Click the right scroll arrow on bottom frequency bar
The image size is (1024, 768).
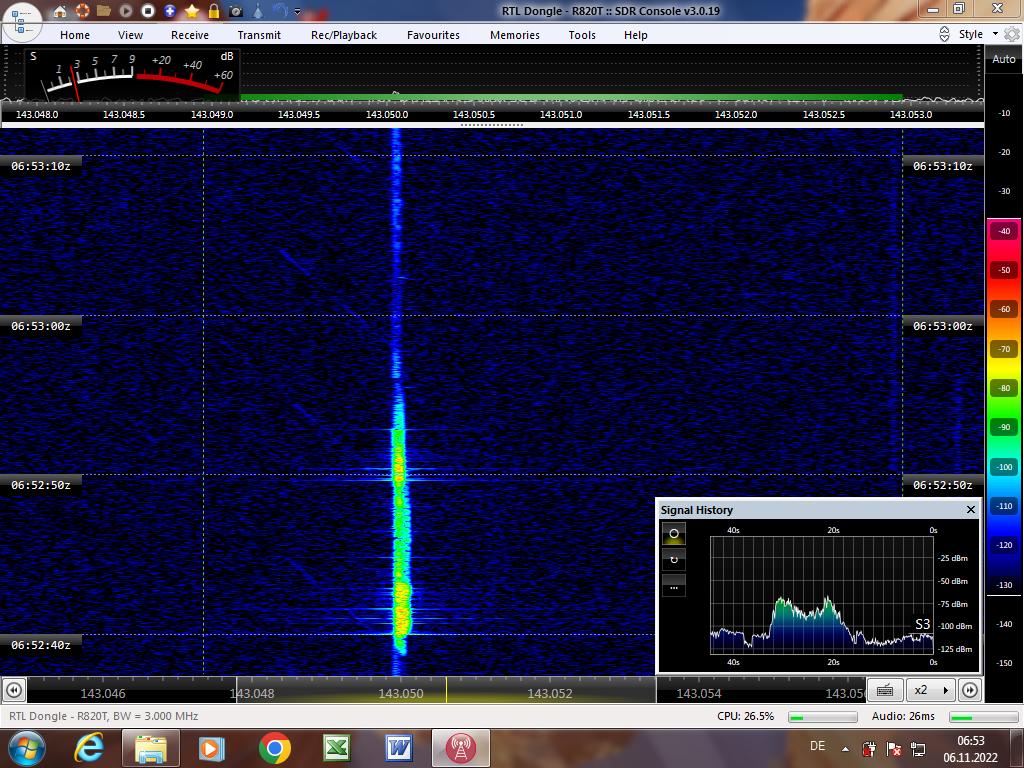[970, 690]
